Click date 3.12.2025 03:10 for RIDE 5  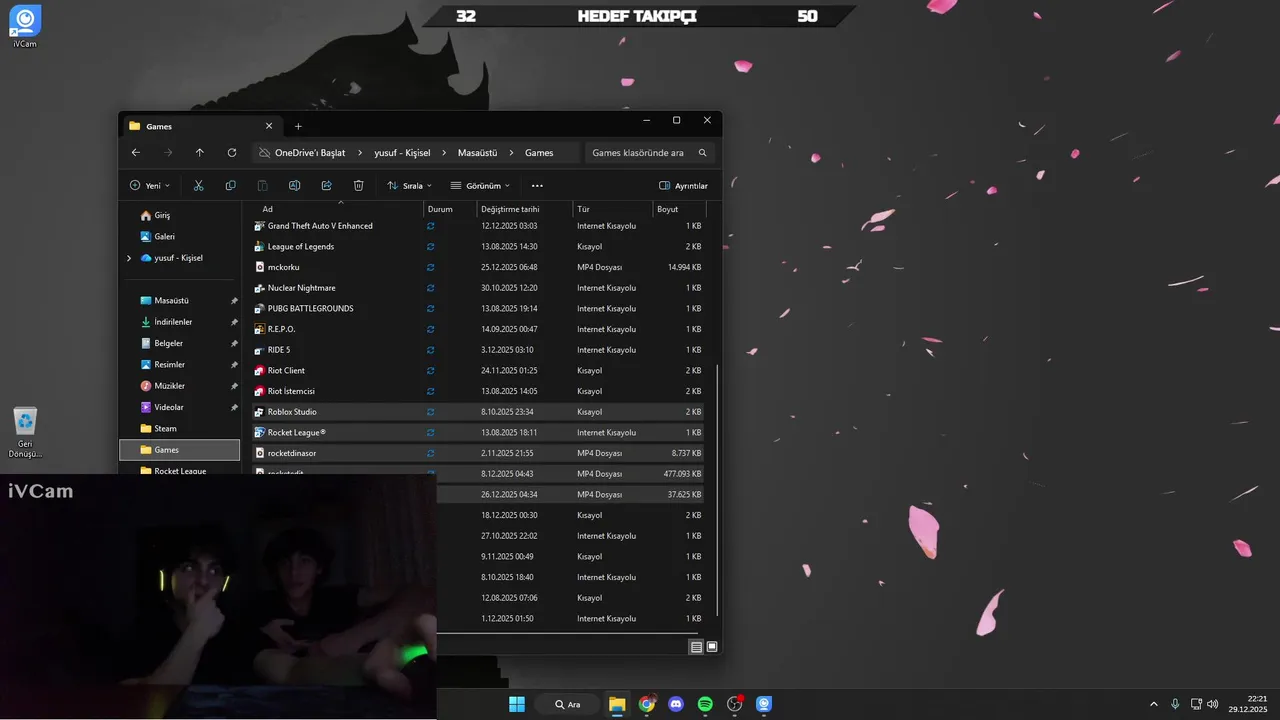point(507,350)
